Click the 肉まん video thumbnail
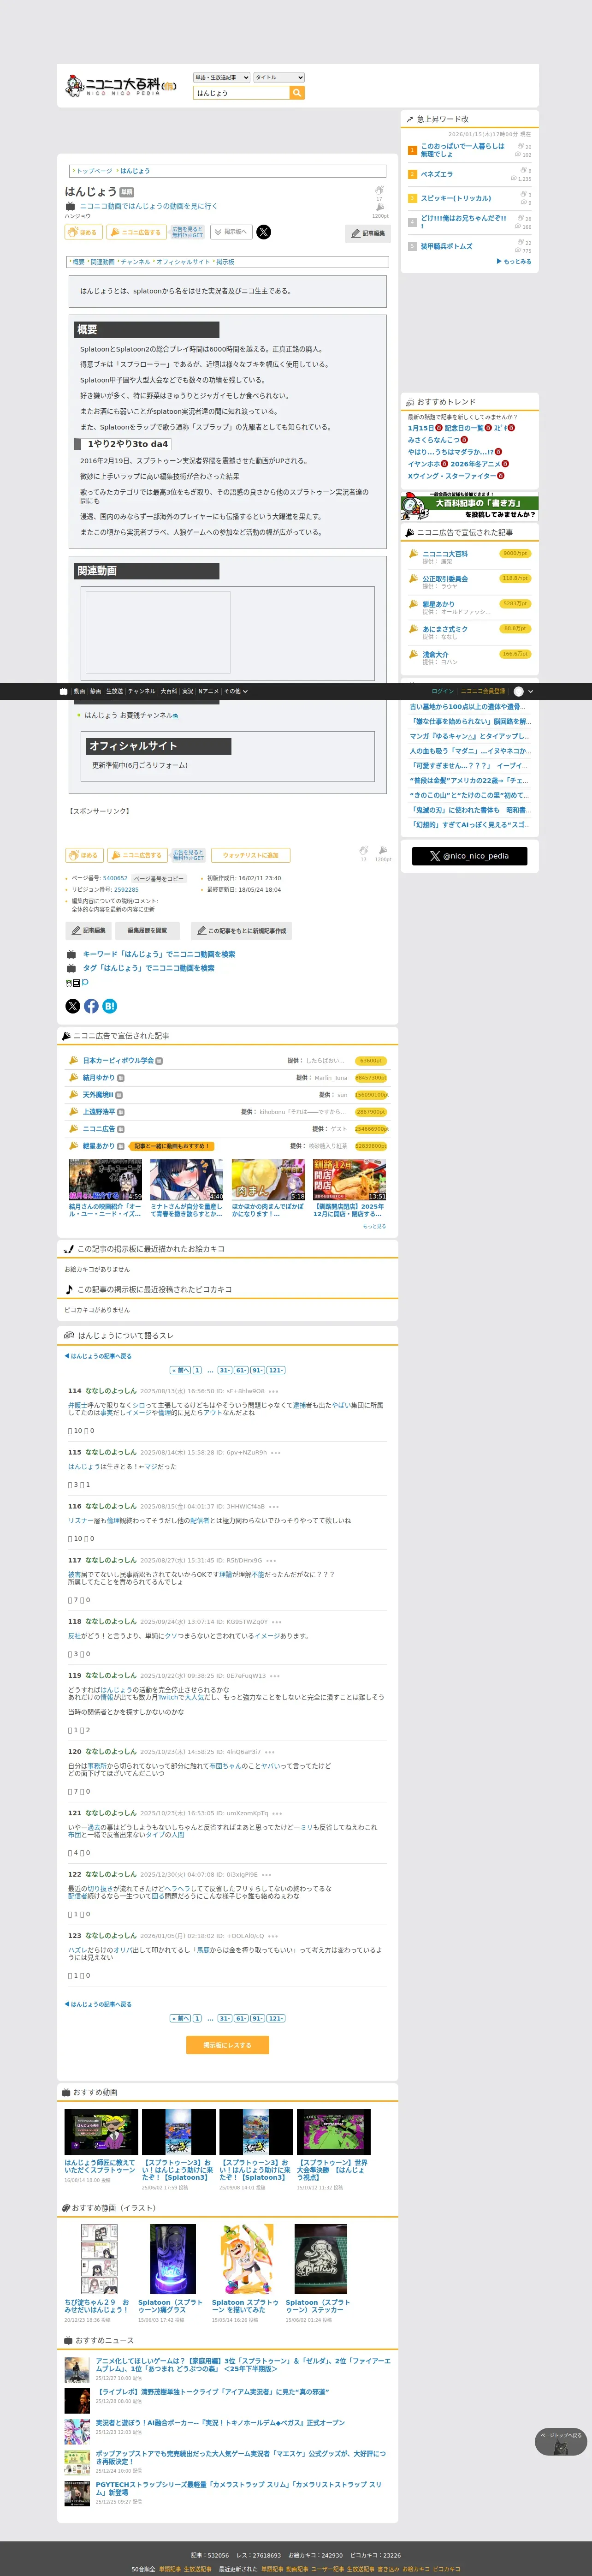Viewport: 592px width, 2576px height. [x=268, y=1180]
